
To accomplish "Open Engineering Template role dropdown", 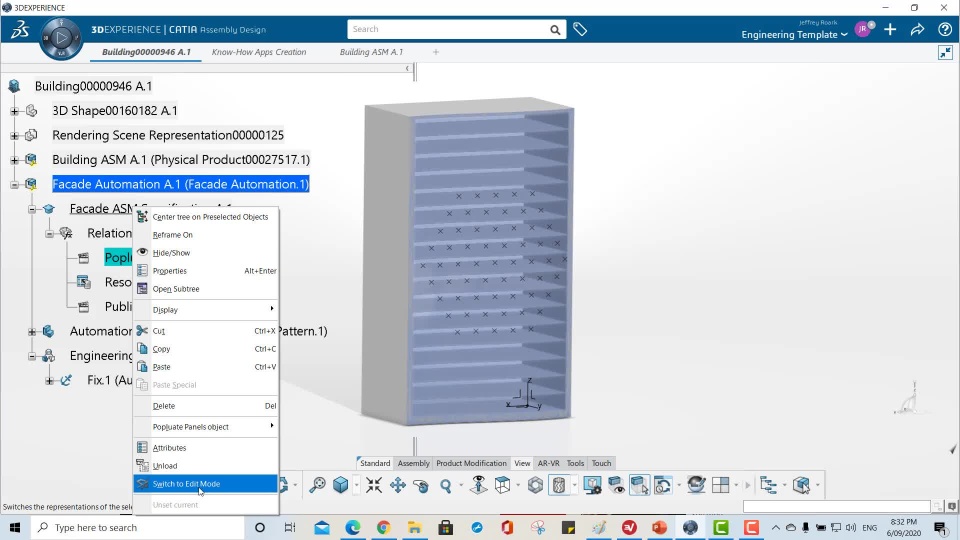I will tap(795, 35).
